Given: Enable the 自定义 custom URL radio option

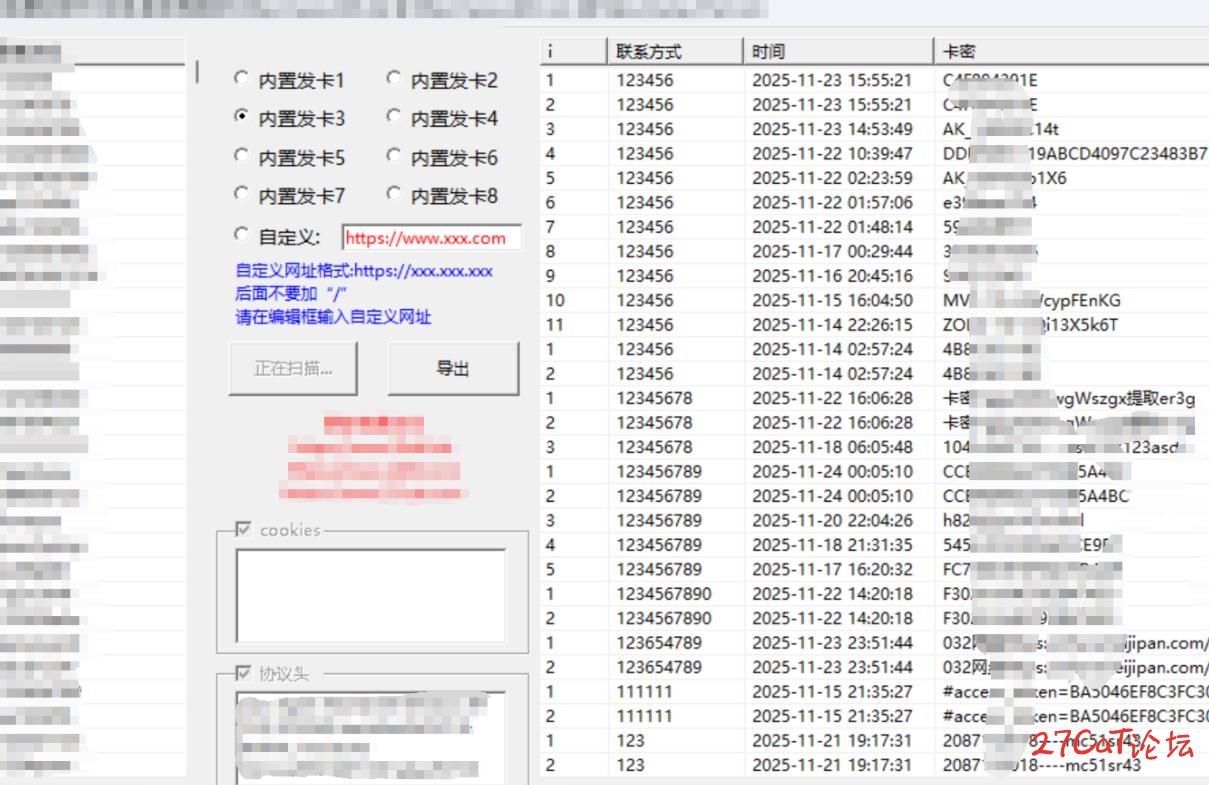Looking at the screenshot, I should tap(241, 236).
